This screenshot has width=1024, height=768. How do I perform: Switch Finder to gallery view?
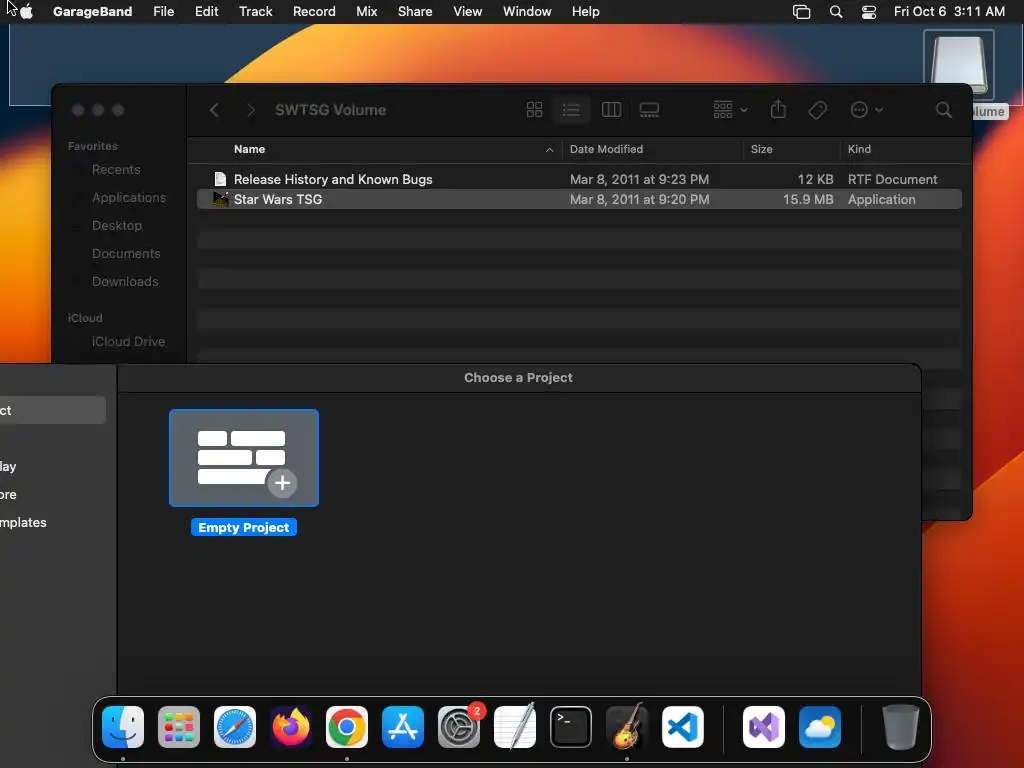pos(649,110)
